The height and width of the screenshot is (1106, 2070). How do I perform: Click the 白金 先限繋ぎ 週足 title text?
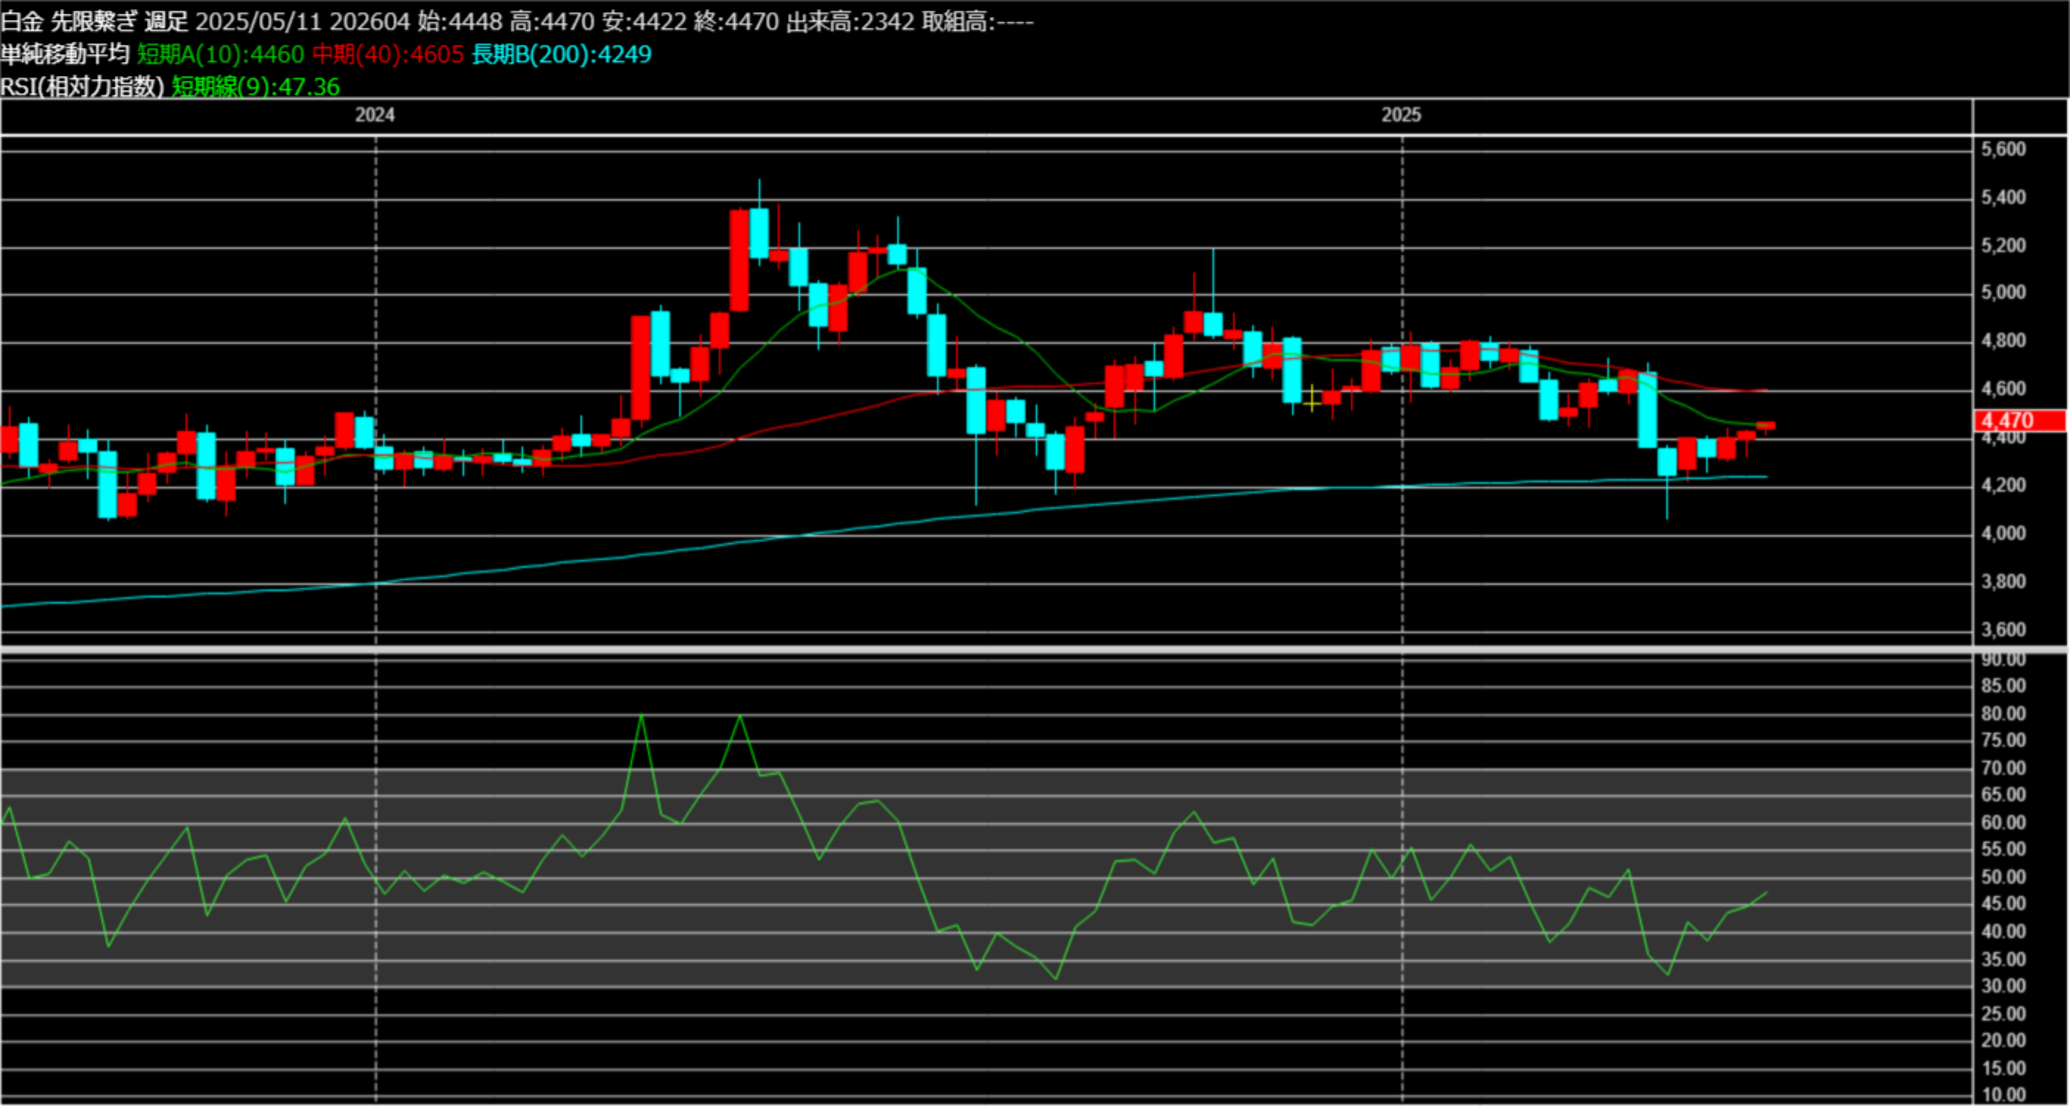tap(94, 21)
